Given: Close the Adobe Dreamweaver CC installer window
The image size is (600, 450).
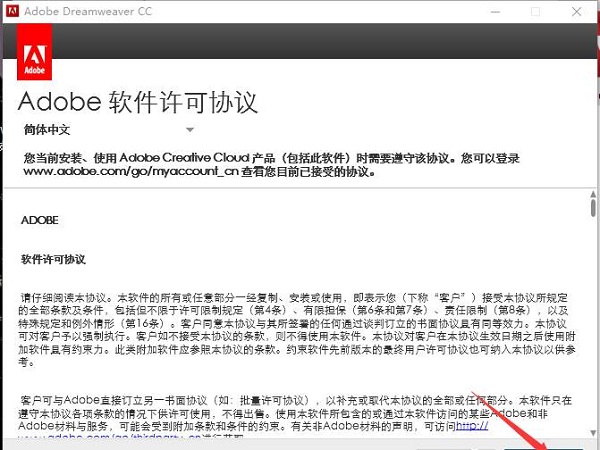Looking at the screenshot, I should click(577, 11).
